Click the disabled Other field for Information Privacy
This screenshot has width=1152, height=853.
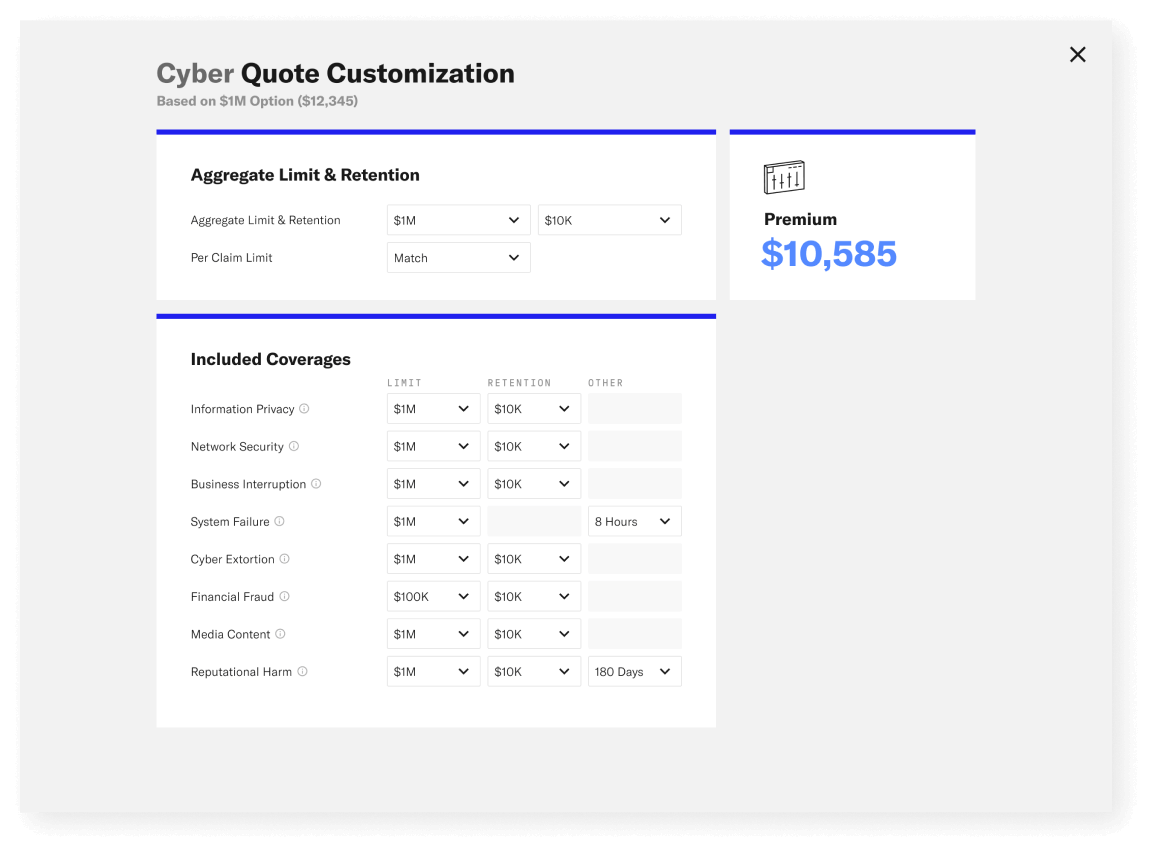635,408
